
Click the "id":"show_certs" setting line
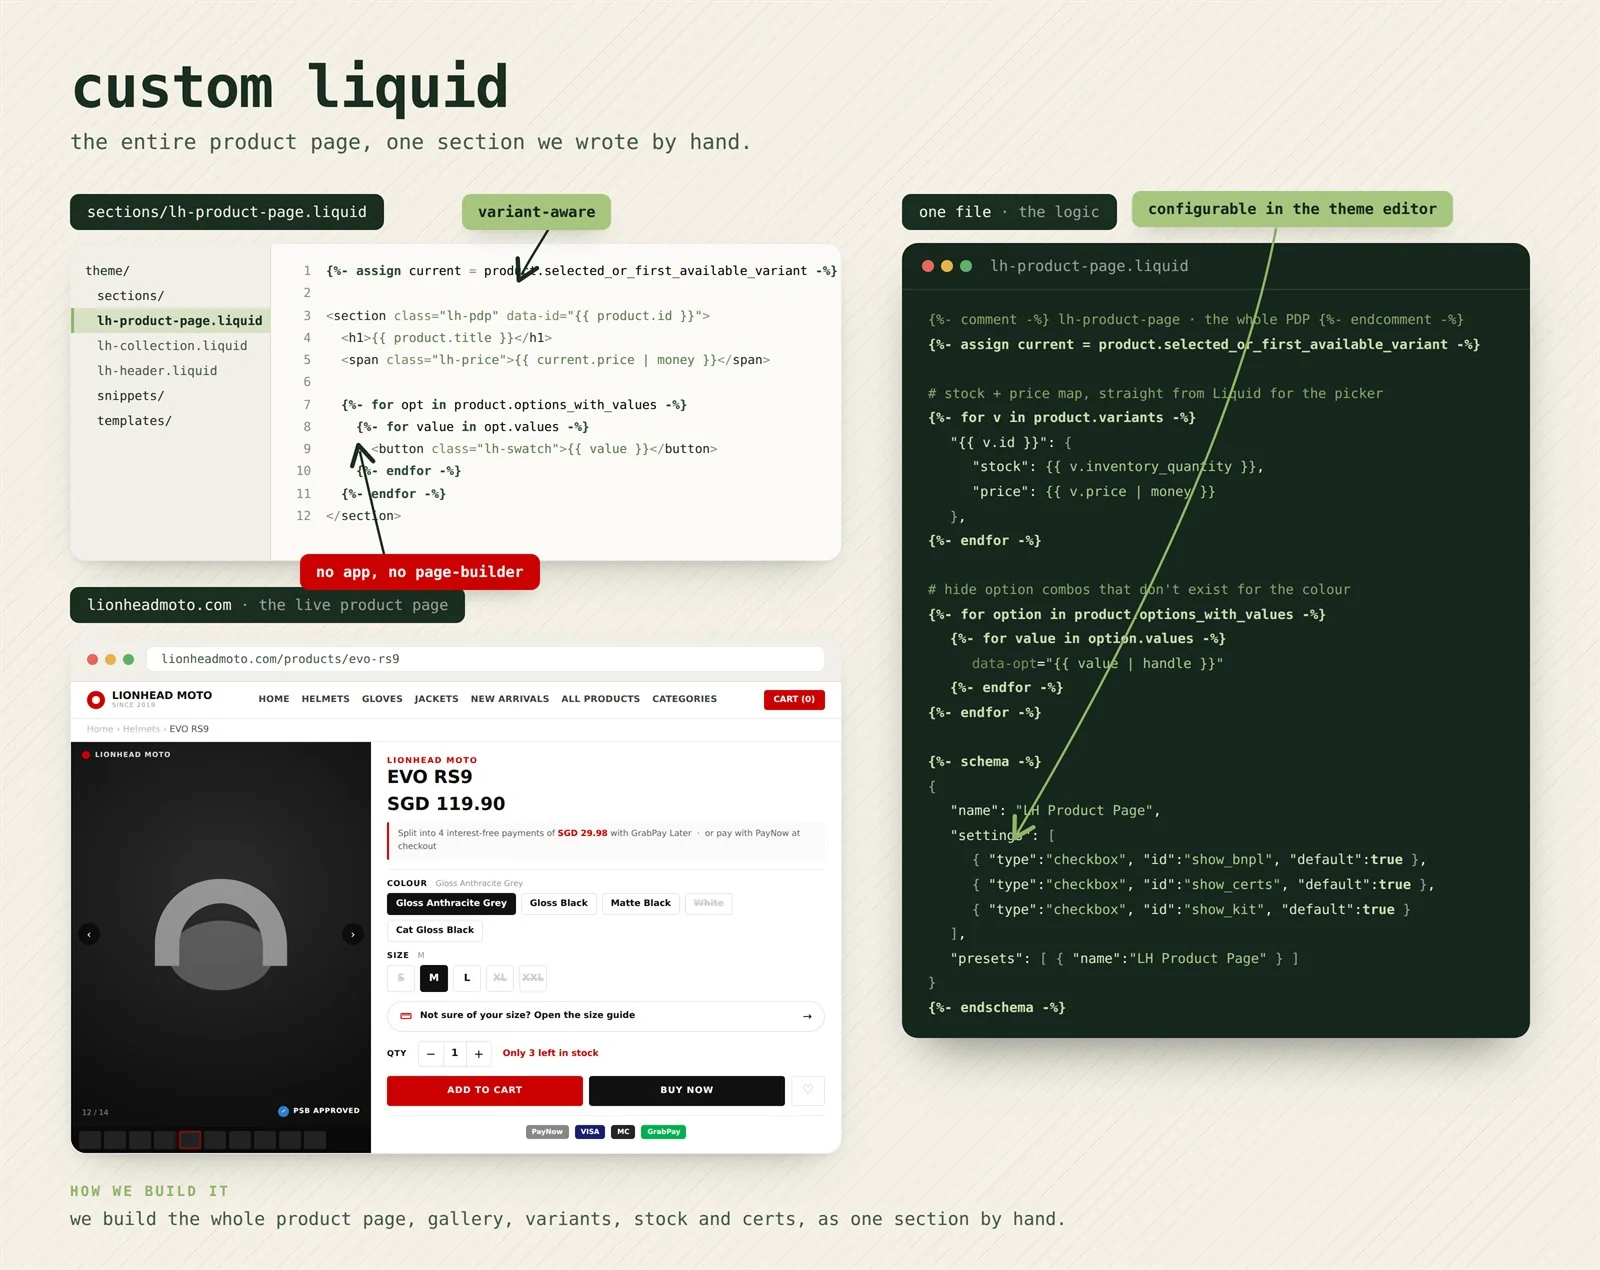click(1203, 885)
